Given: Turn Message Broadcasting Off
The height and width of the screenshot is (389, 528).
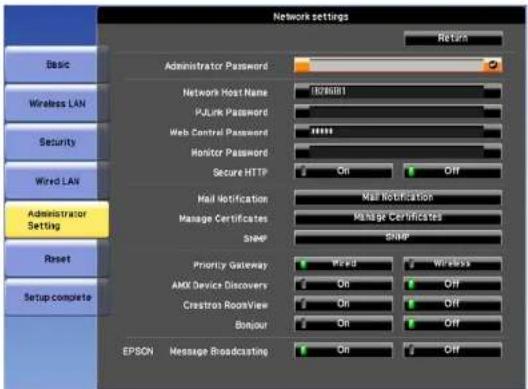Looking at the screenshot, I should point(453,350).
